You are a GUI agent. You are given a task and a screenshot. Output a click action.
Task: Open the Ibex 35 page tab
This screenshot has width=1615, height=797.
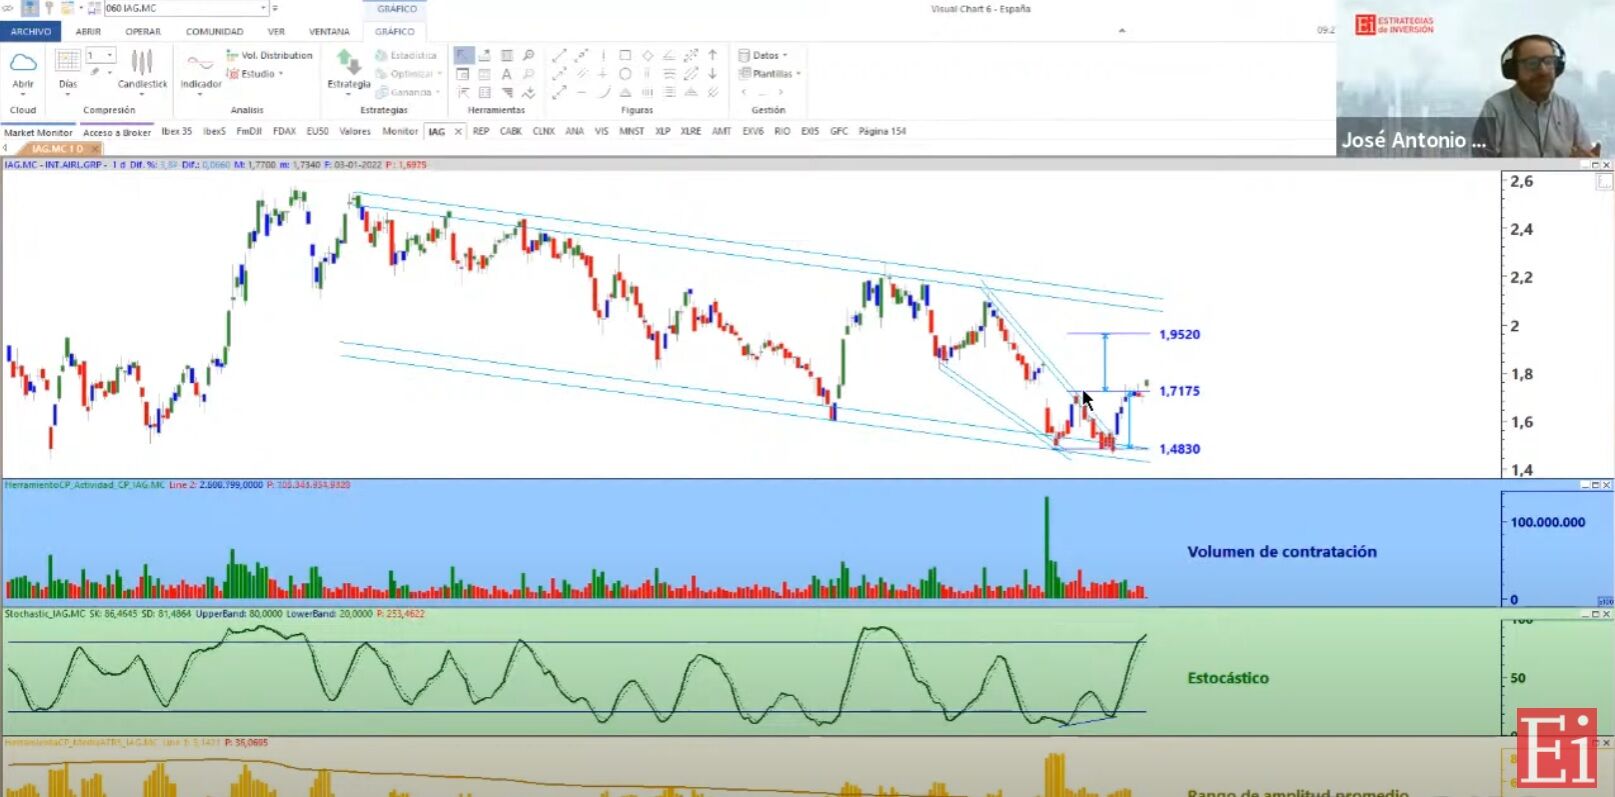click(177, 131)
